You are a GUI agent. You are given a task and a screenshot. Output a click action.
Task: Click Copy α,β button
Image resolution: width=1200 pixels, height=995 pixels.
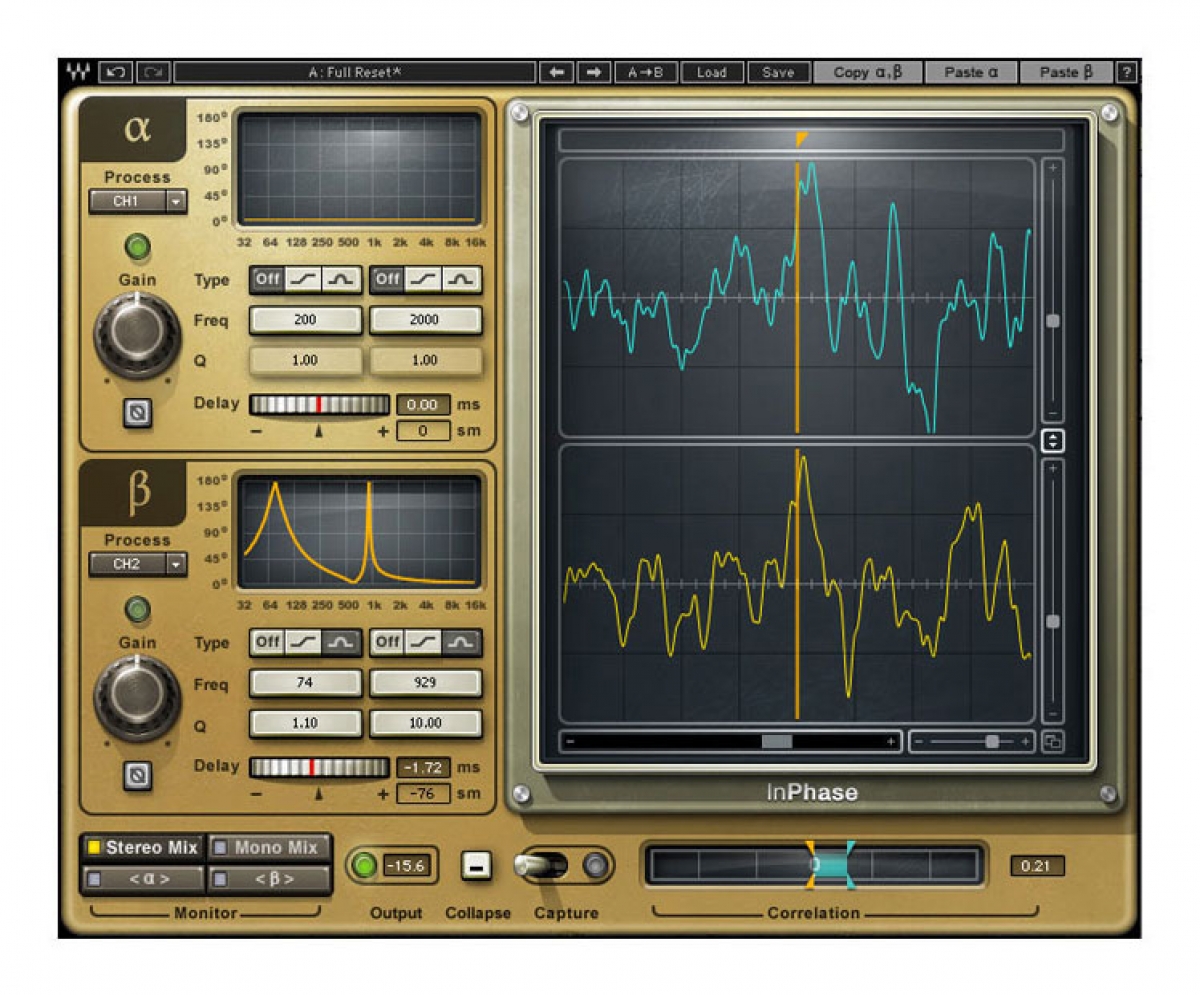point(868,72)
